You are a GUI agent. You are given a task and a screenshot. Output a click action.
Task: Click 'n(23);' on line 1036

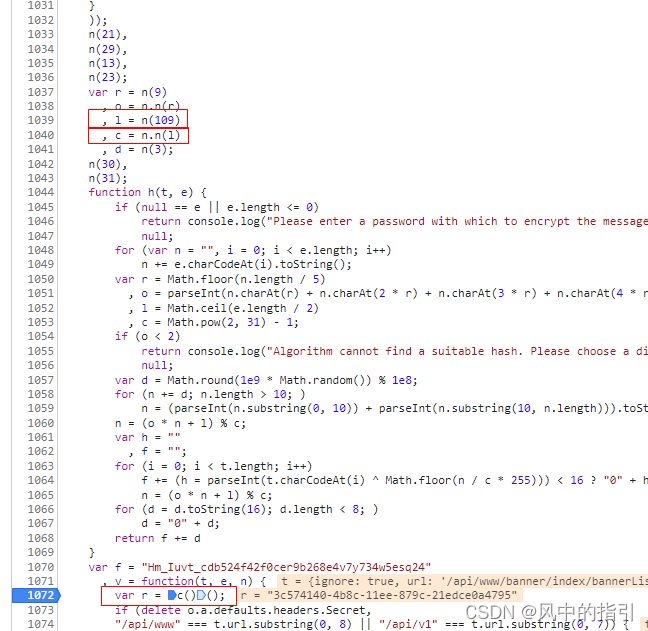tap(107, 77)
